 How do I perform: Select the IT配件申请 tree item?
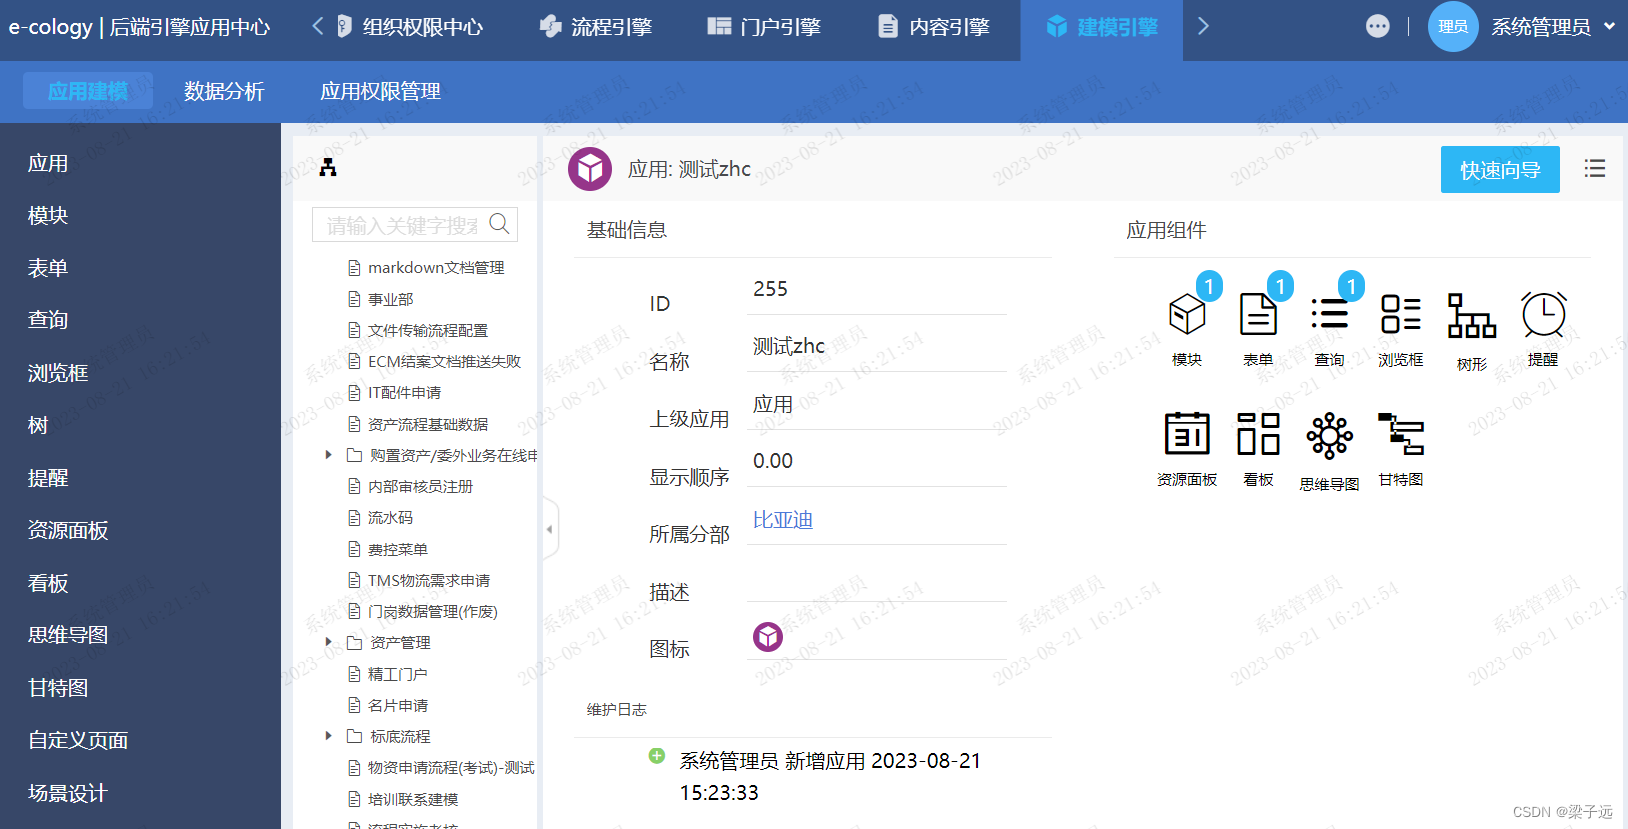[394, 392]
